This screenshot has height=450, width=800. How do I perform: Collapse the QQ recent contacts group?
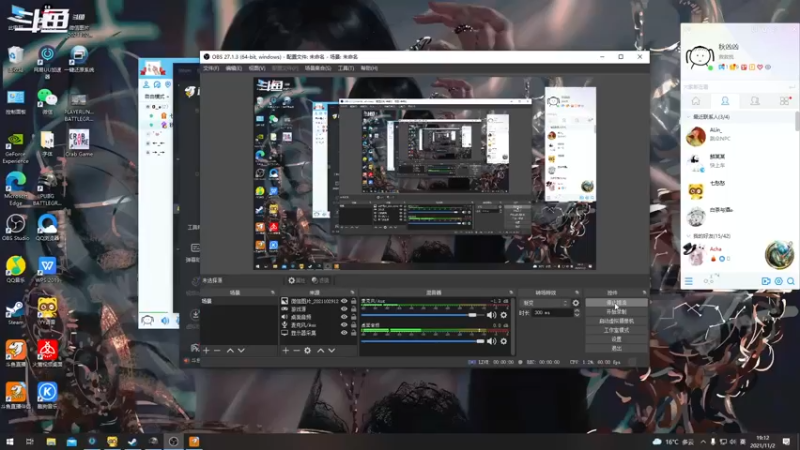click(x=688, y=117)
